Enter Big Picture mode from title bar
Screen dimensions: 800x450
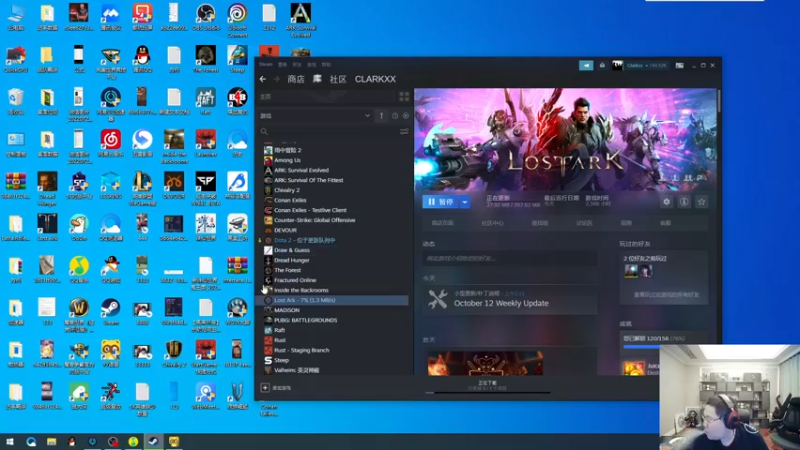[680, 65]
